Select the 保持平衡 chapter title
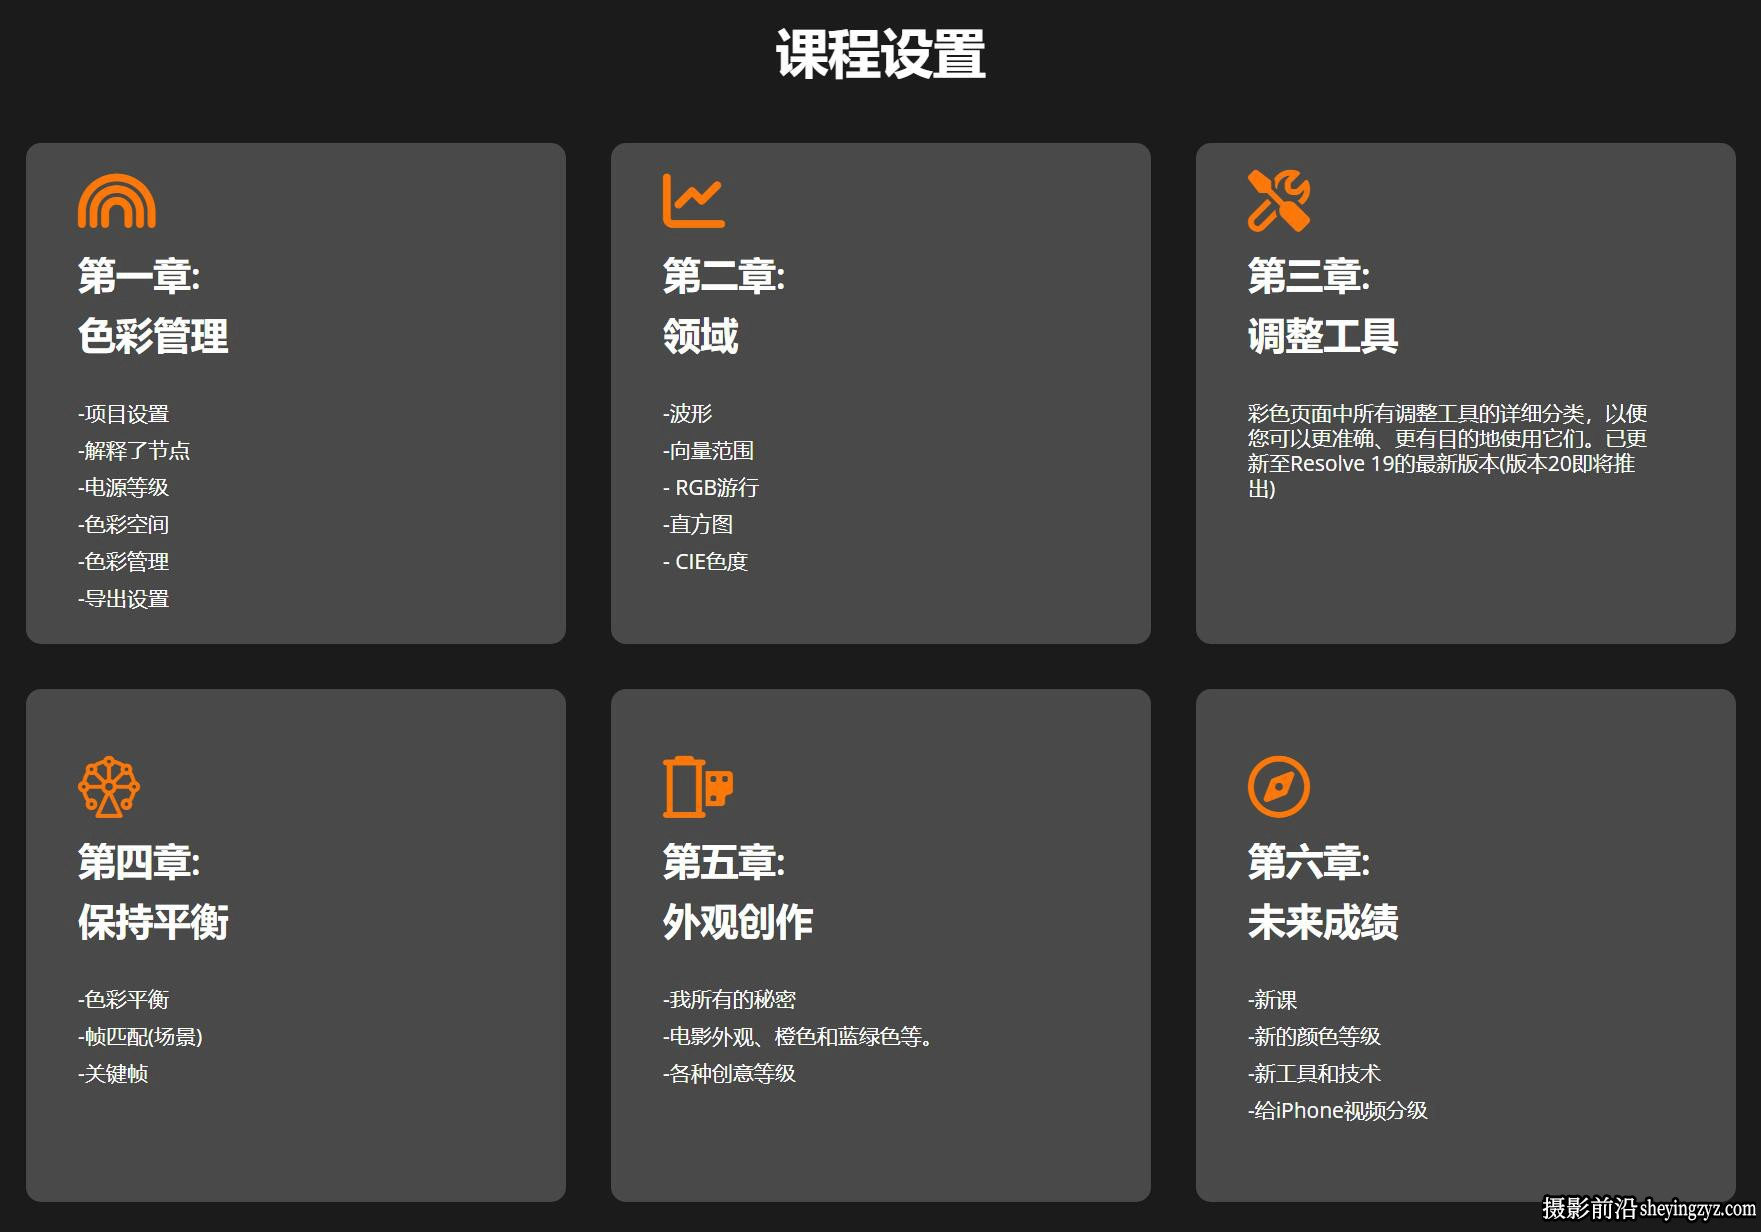The width and height of the screenshot is (1761, 1232). (153, 922)
